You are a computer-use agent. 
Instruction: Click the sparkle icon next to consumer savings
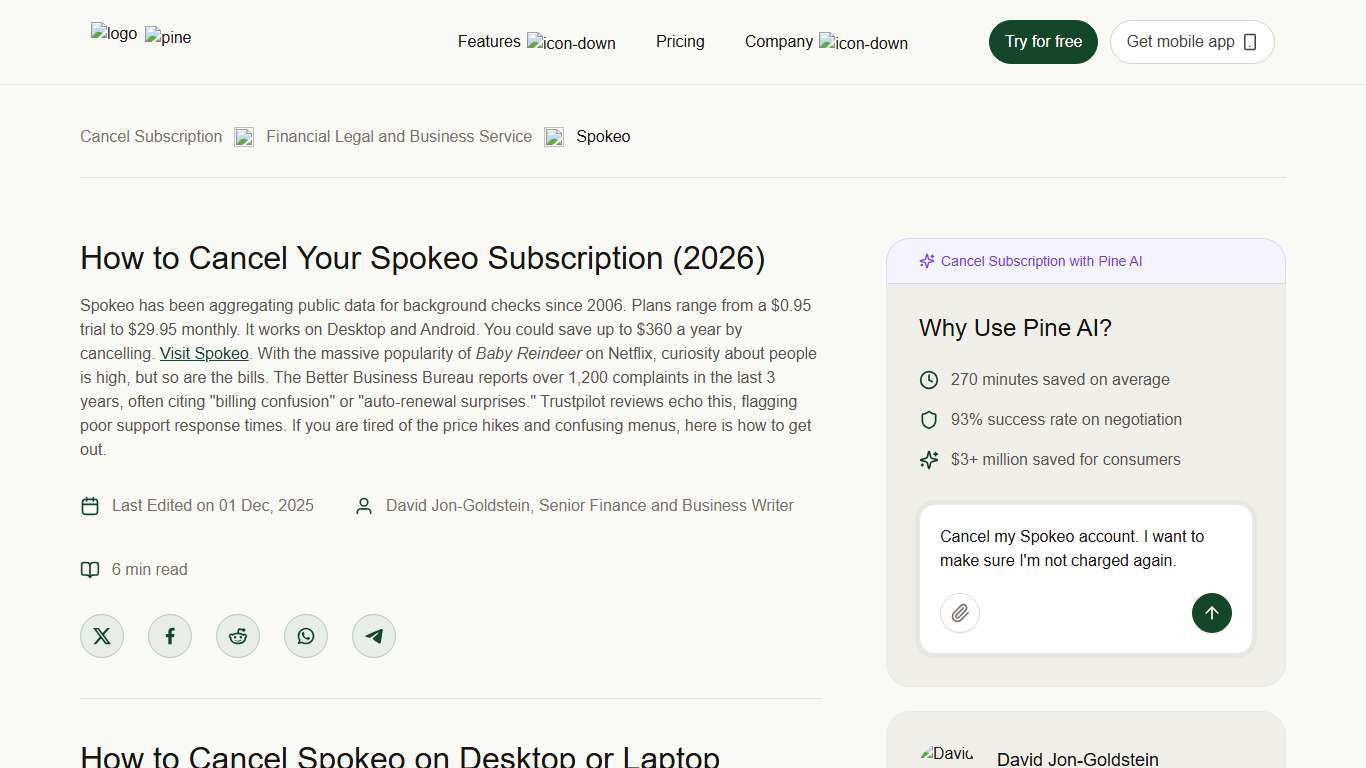[x=928, y=459]
